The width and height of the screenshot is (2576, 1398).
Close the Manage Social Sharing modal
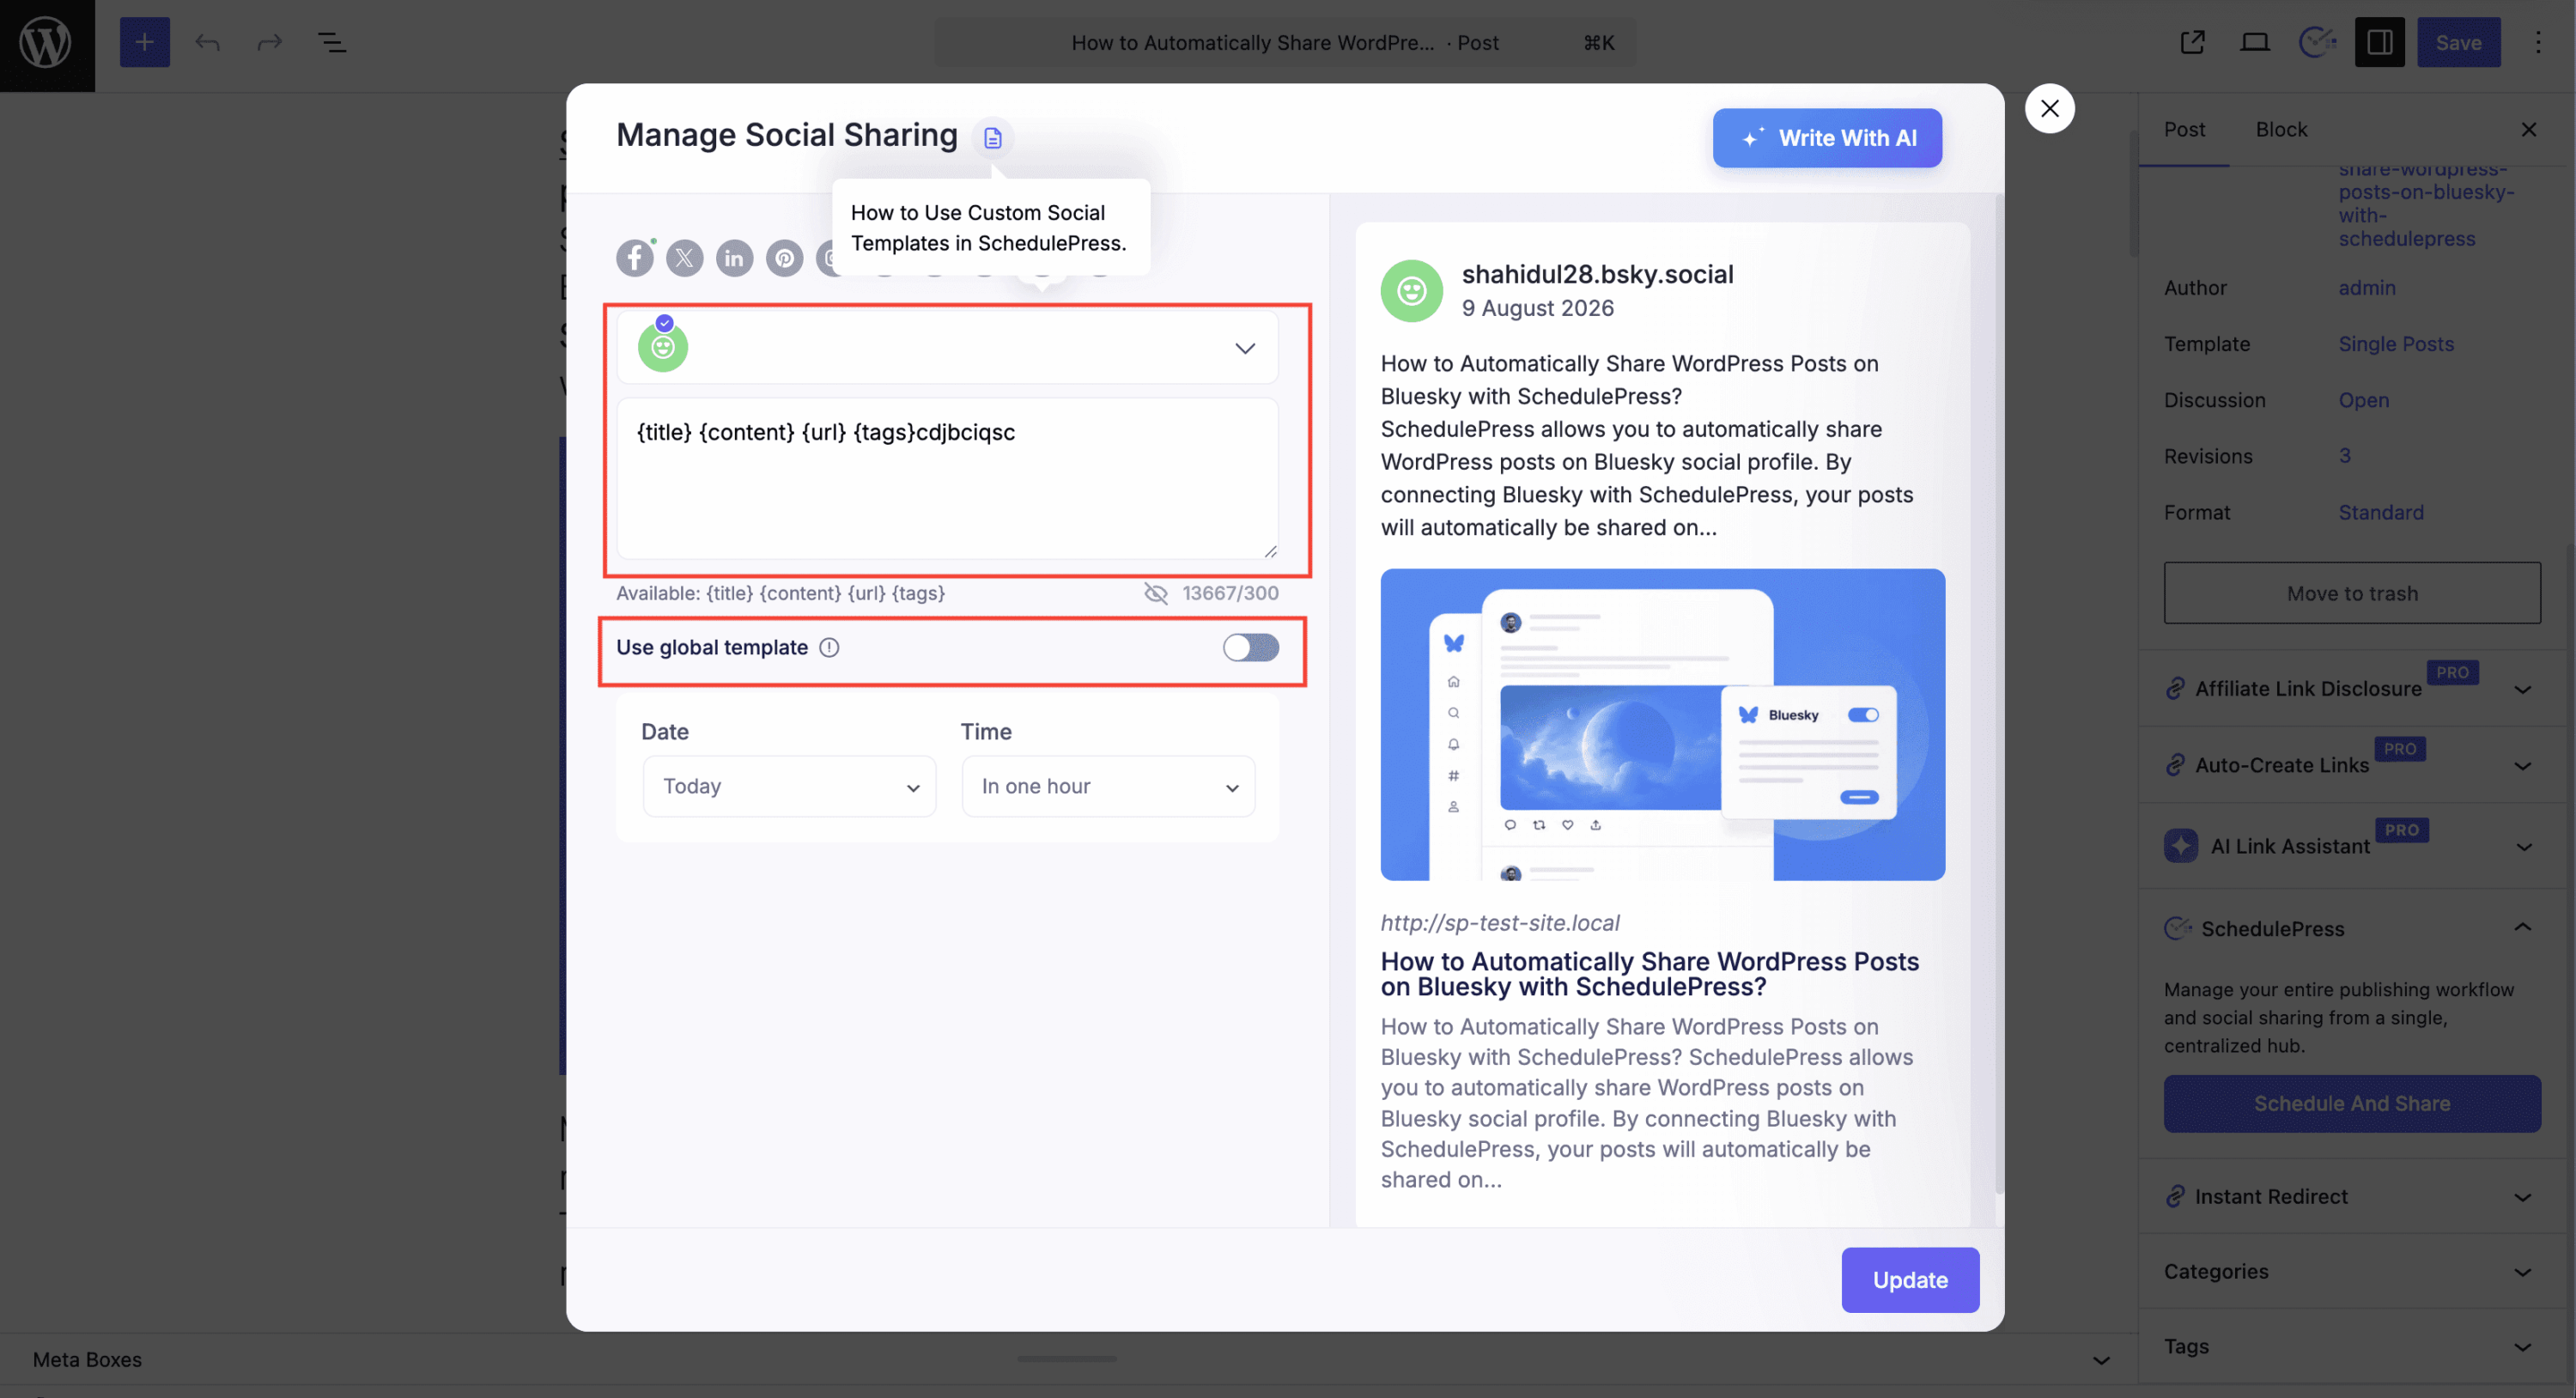click(2049, 108)
